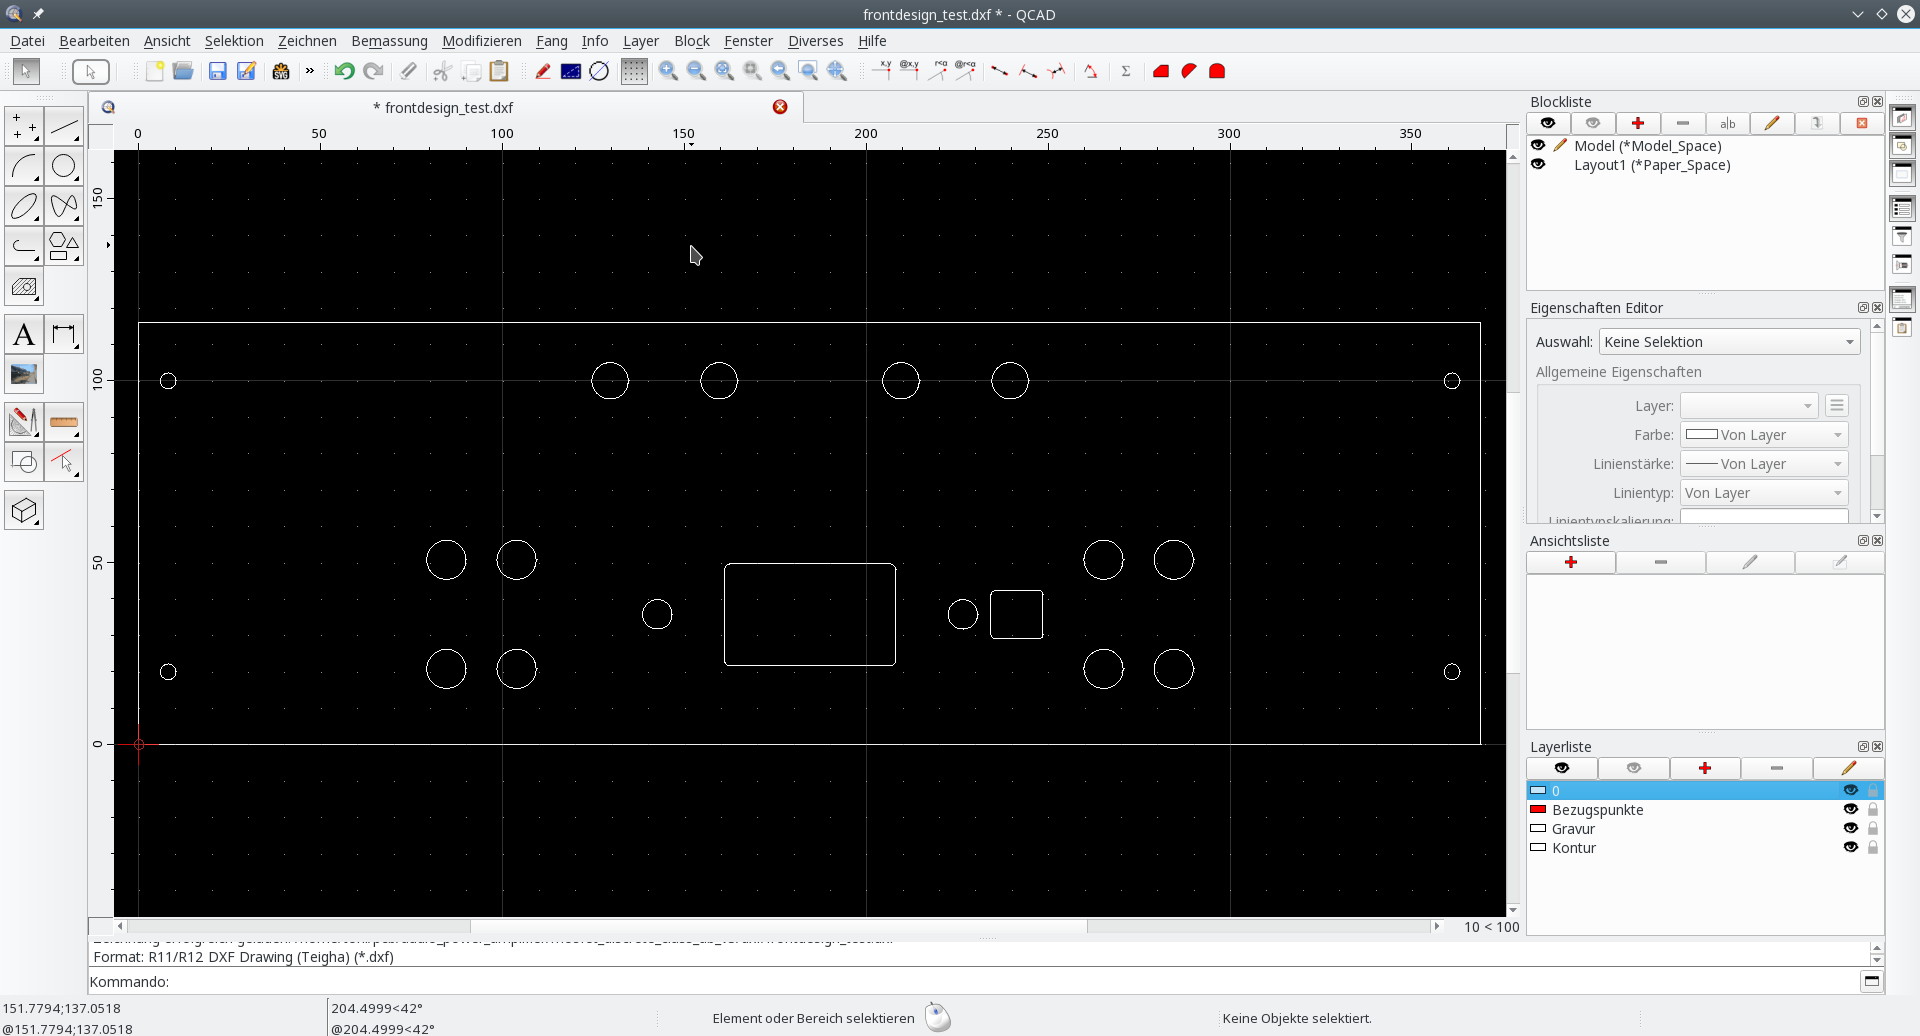This screenshot has height=1036, width=1920.
Task: Toggle draft mode red pencil icon
Action: pyautogui.click(x=542, y=71)
